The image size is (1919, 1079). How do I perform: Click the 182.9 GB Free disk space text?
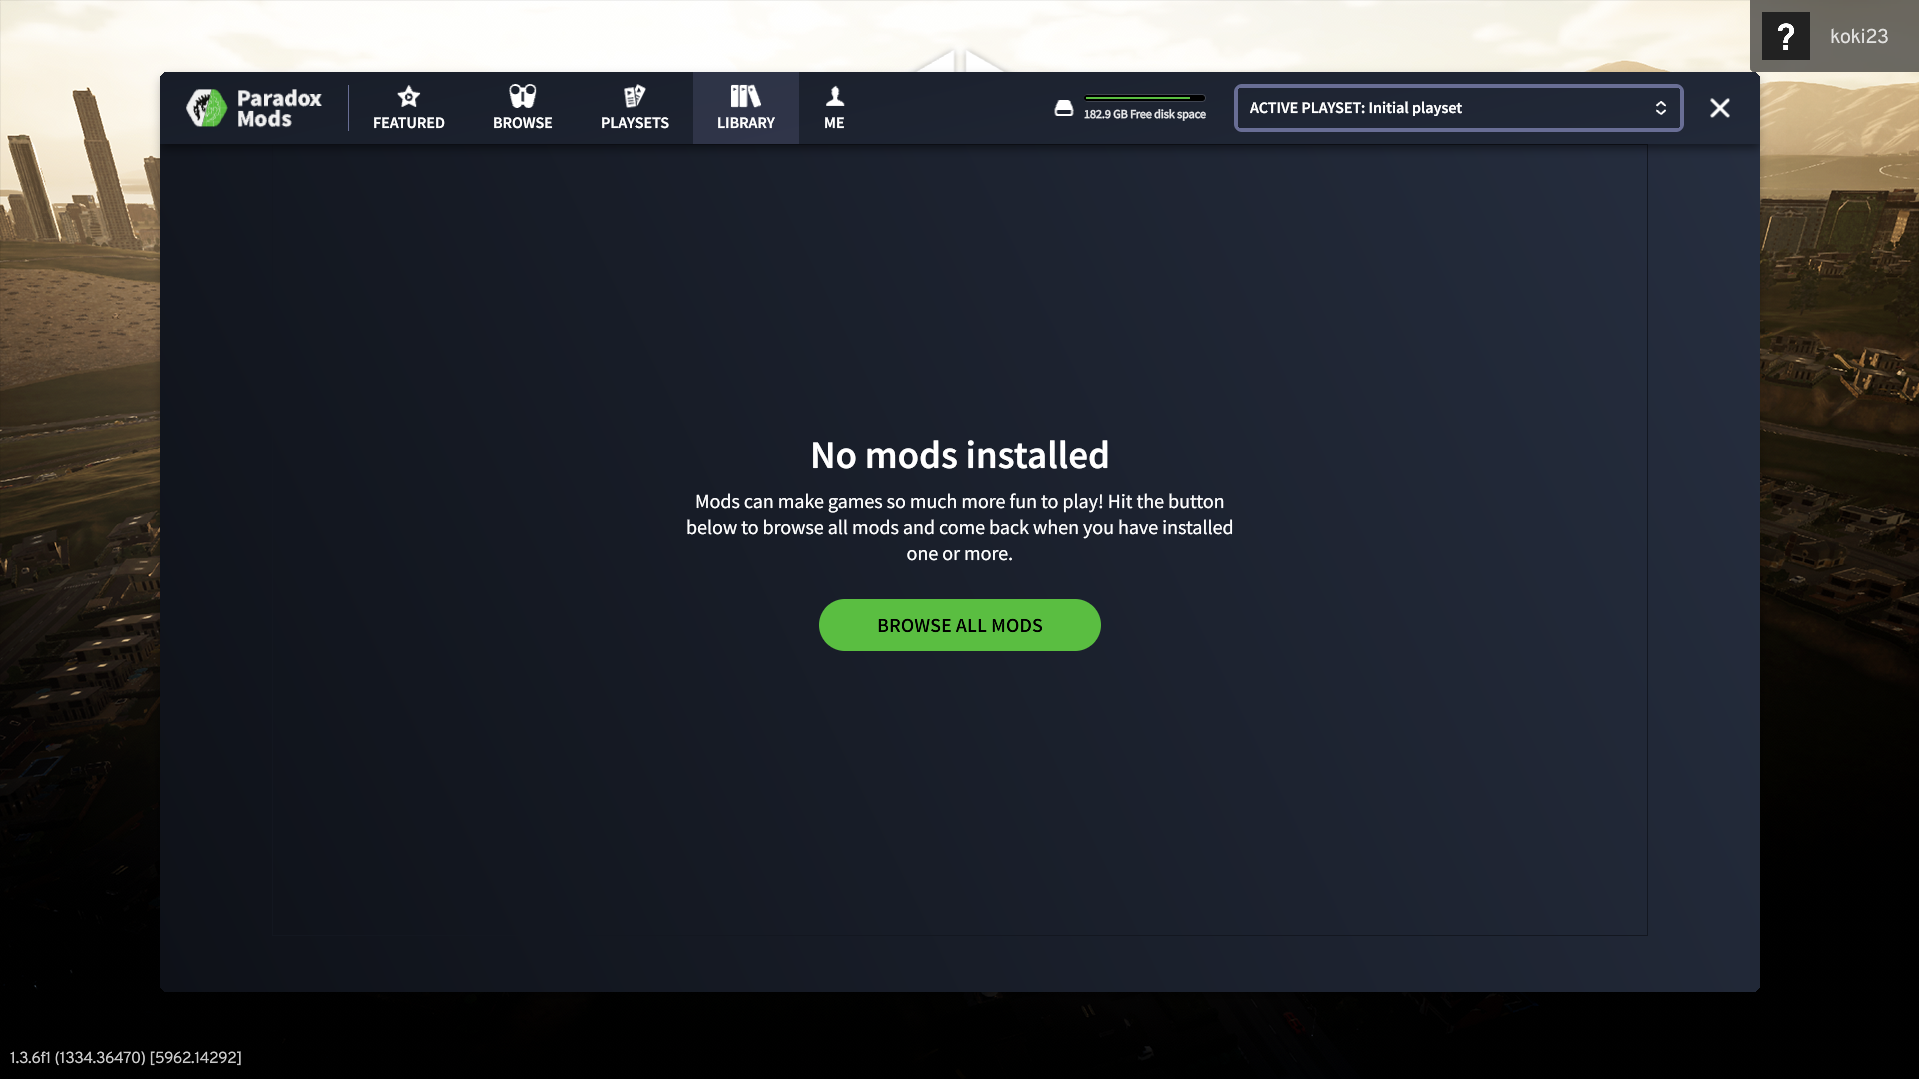(1145, 115)
